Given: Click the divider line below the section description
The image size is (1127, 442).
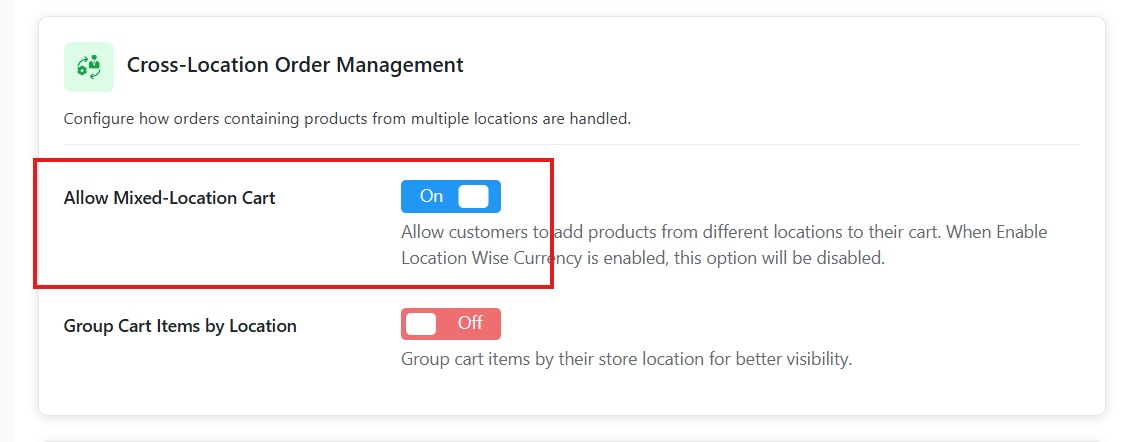Looking at the screenshot, I should [571, 144].
